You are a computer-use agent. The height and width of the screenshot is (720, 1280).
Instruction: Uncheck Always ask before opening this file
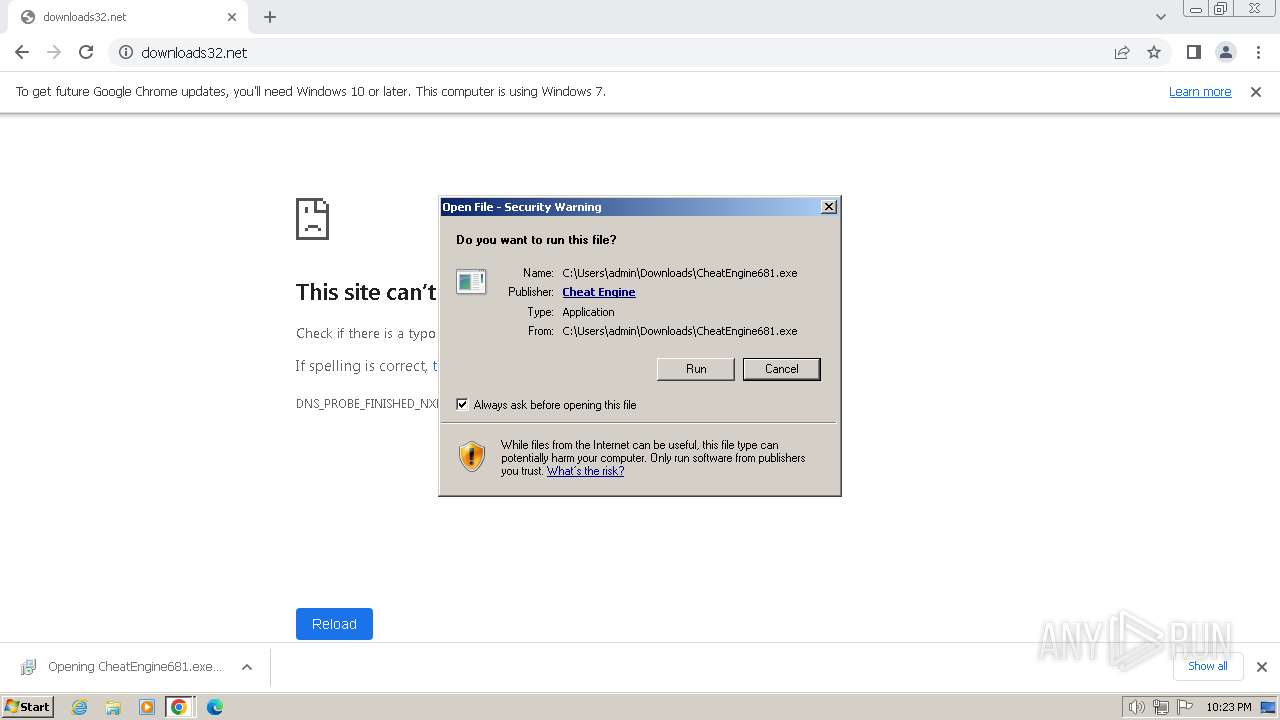coord(462,404)
